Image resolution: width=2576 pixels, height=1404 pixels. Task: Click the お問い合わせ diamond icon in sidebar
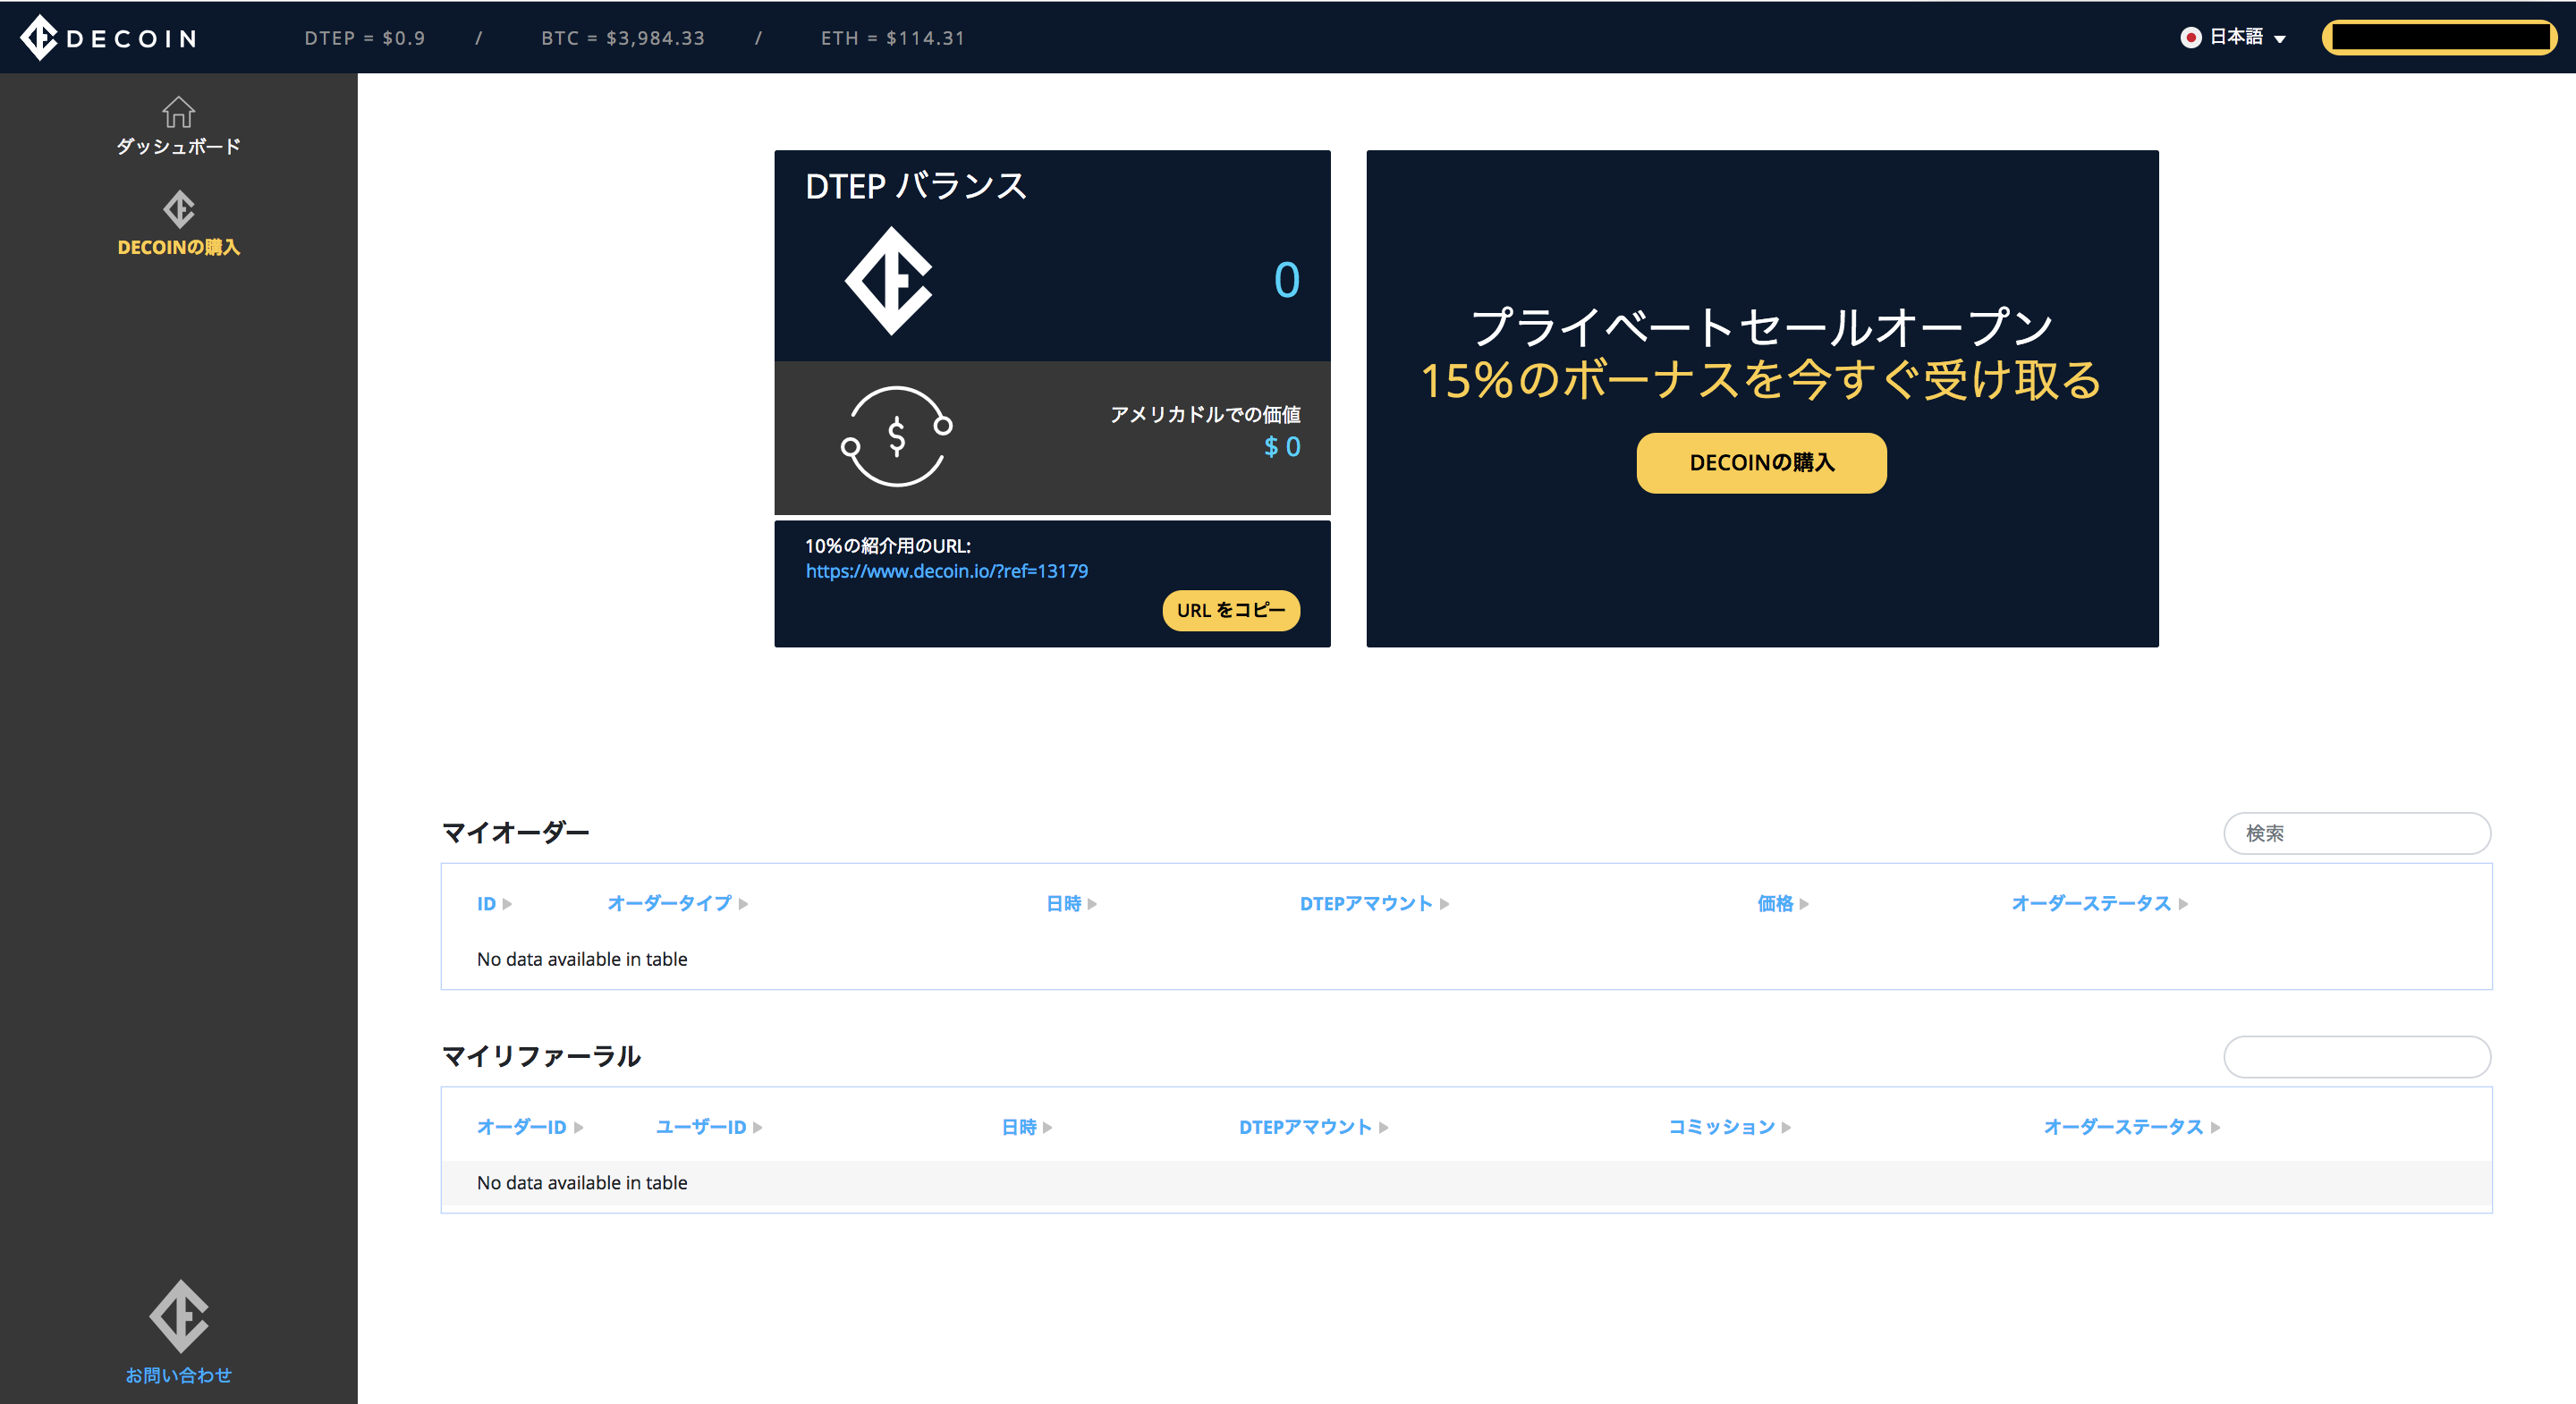(179, 1316)
